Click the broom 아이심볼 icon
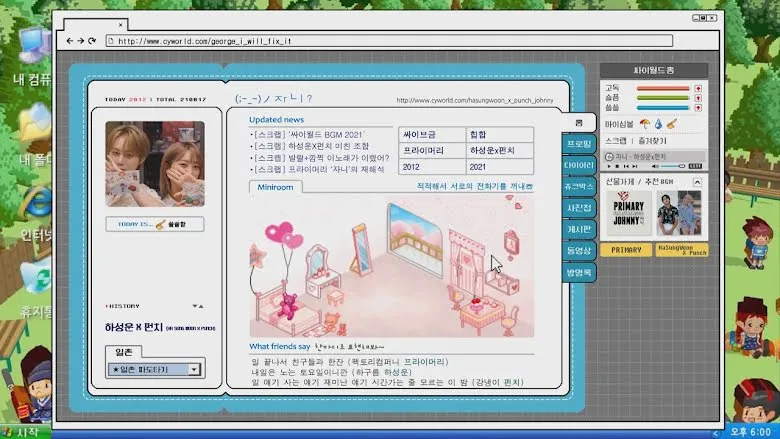780x439 pixels. (672, 123)
